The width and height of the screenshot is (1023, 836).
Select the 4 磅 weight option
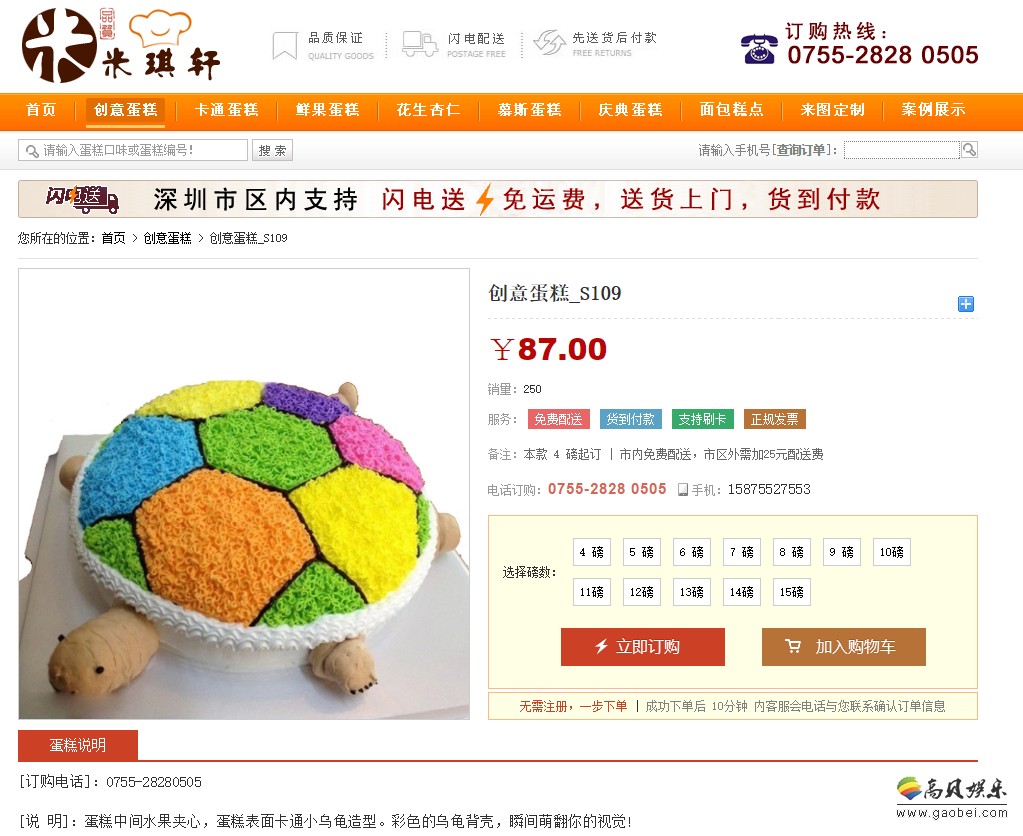pos(592,552)
